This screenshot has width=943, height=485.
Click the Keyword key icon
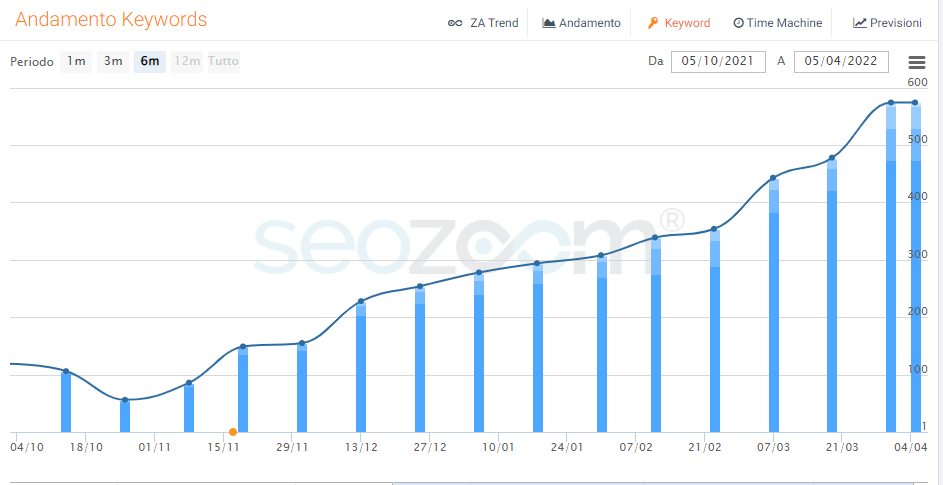pyautogui.click(x=653, y=23)
